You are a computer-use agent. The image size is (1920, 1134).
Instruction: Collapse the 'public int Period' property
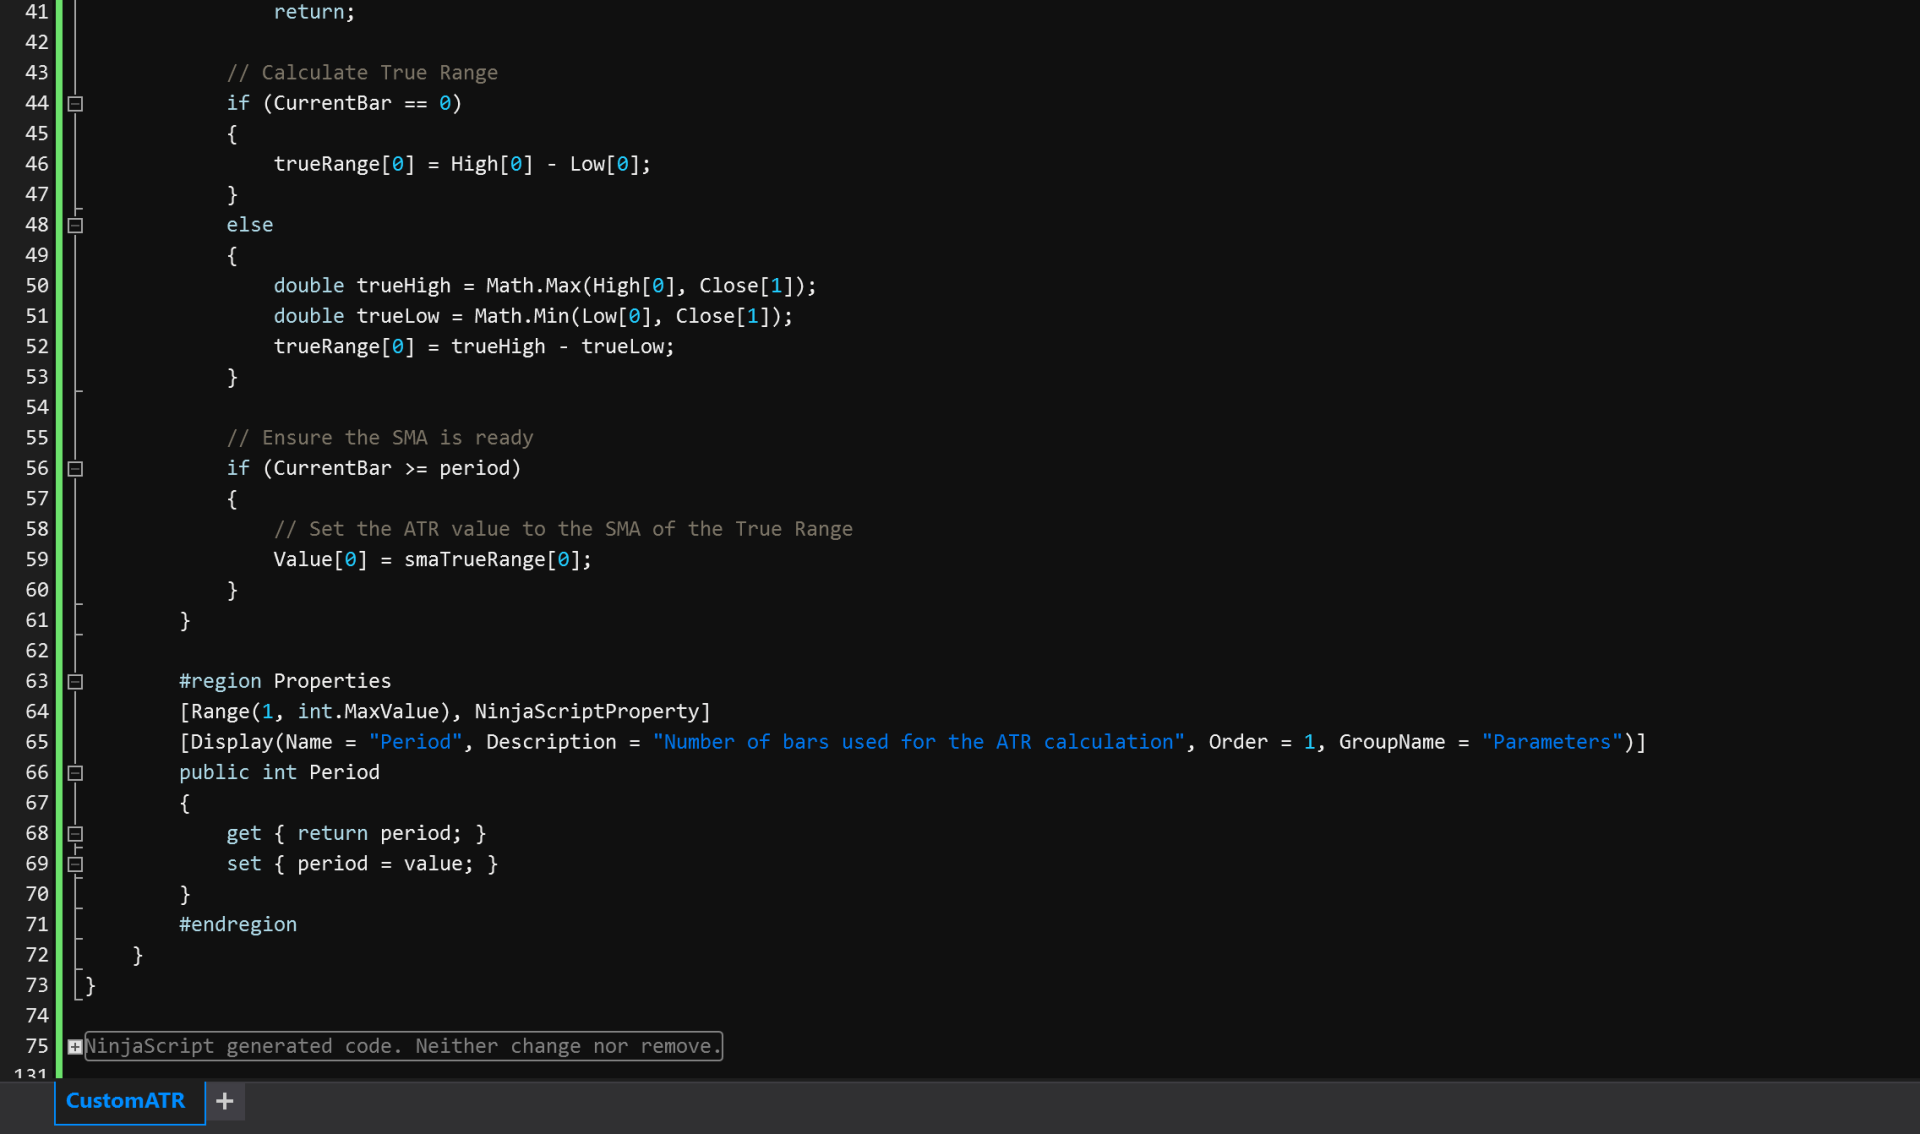pos(75,773)
